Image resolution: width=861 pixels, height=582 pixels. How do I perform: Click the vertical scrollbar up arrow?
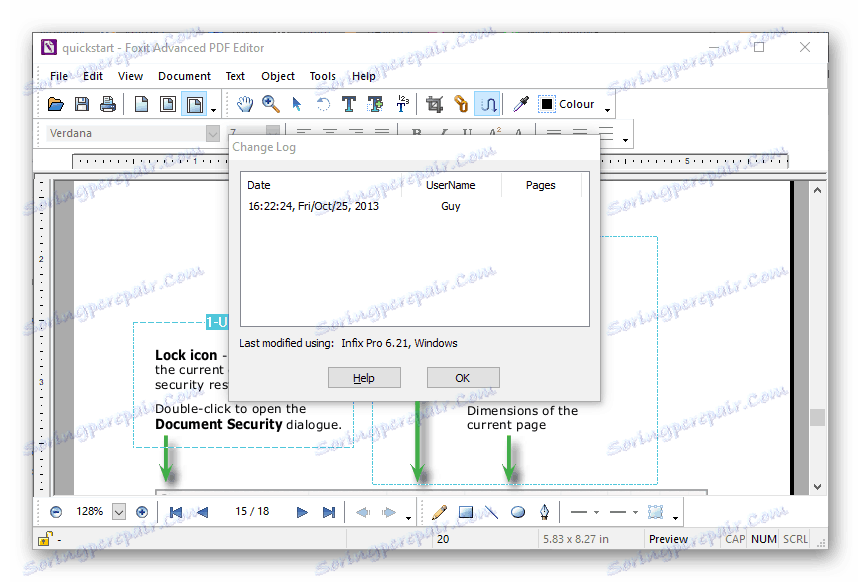point(817,190)
